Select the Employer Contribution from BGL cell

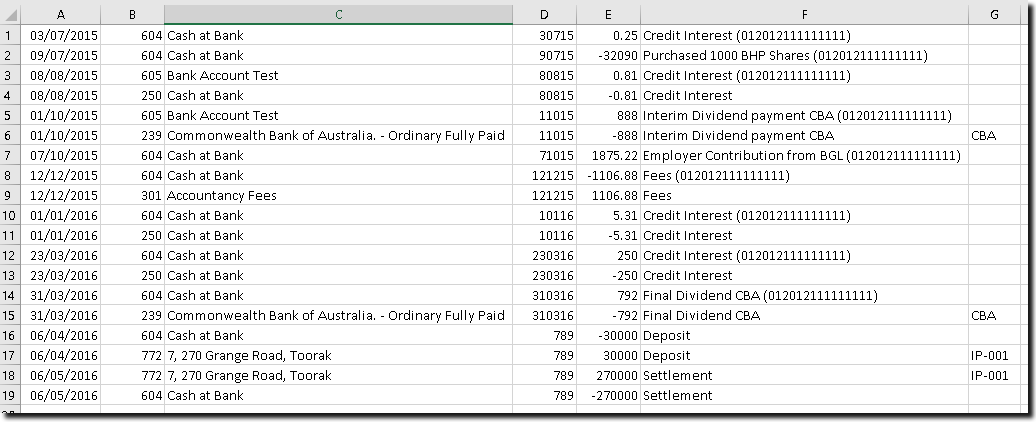pyautogui.click(x=801, y=155)
